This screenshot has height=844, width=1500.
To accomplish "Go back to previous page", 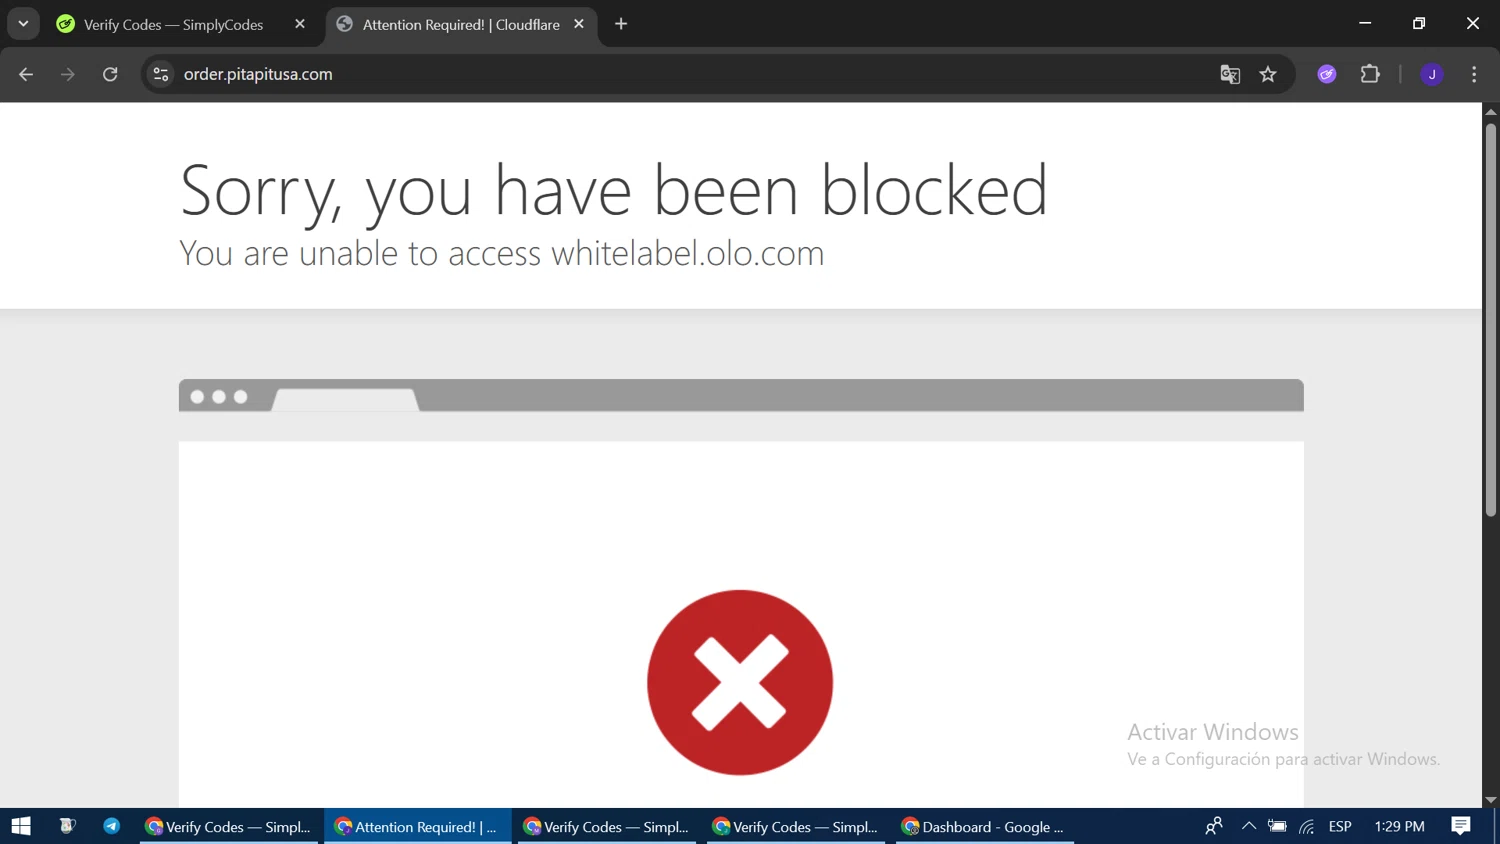I will 26,74.
